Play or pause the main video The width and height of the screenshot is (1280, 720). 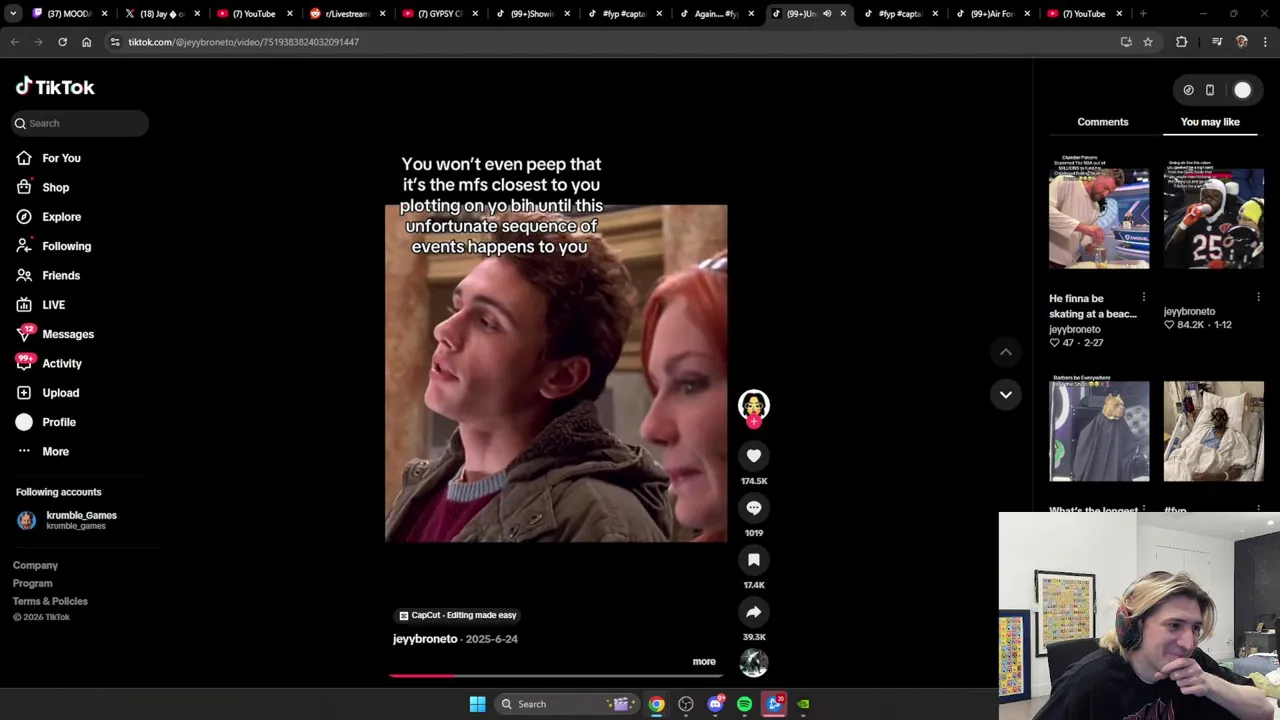tap(556, 373)
